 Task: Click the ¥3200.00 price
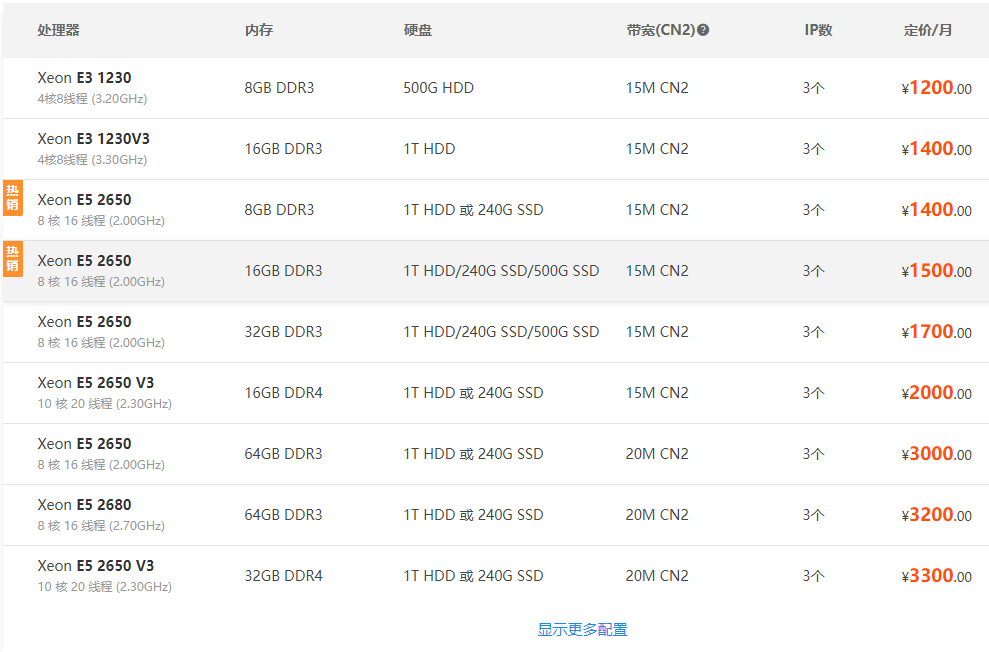click(x=937, y=515)
